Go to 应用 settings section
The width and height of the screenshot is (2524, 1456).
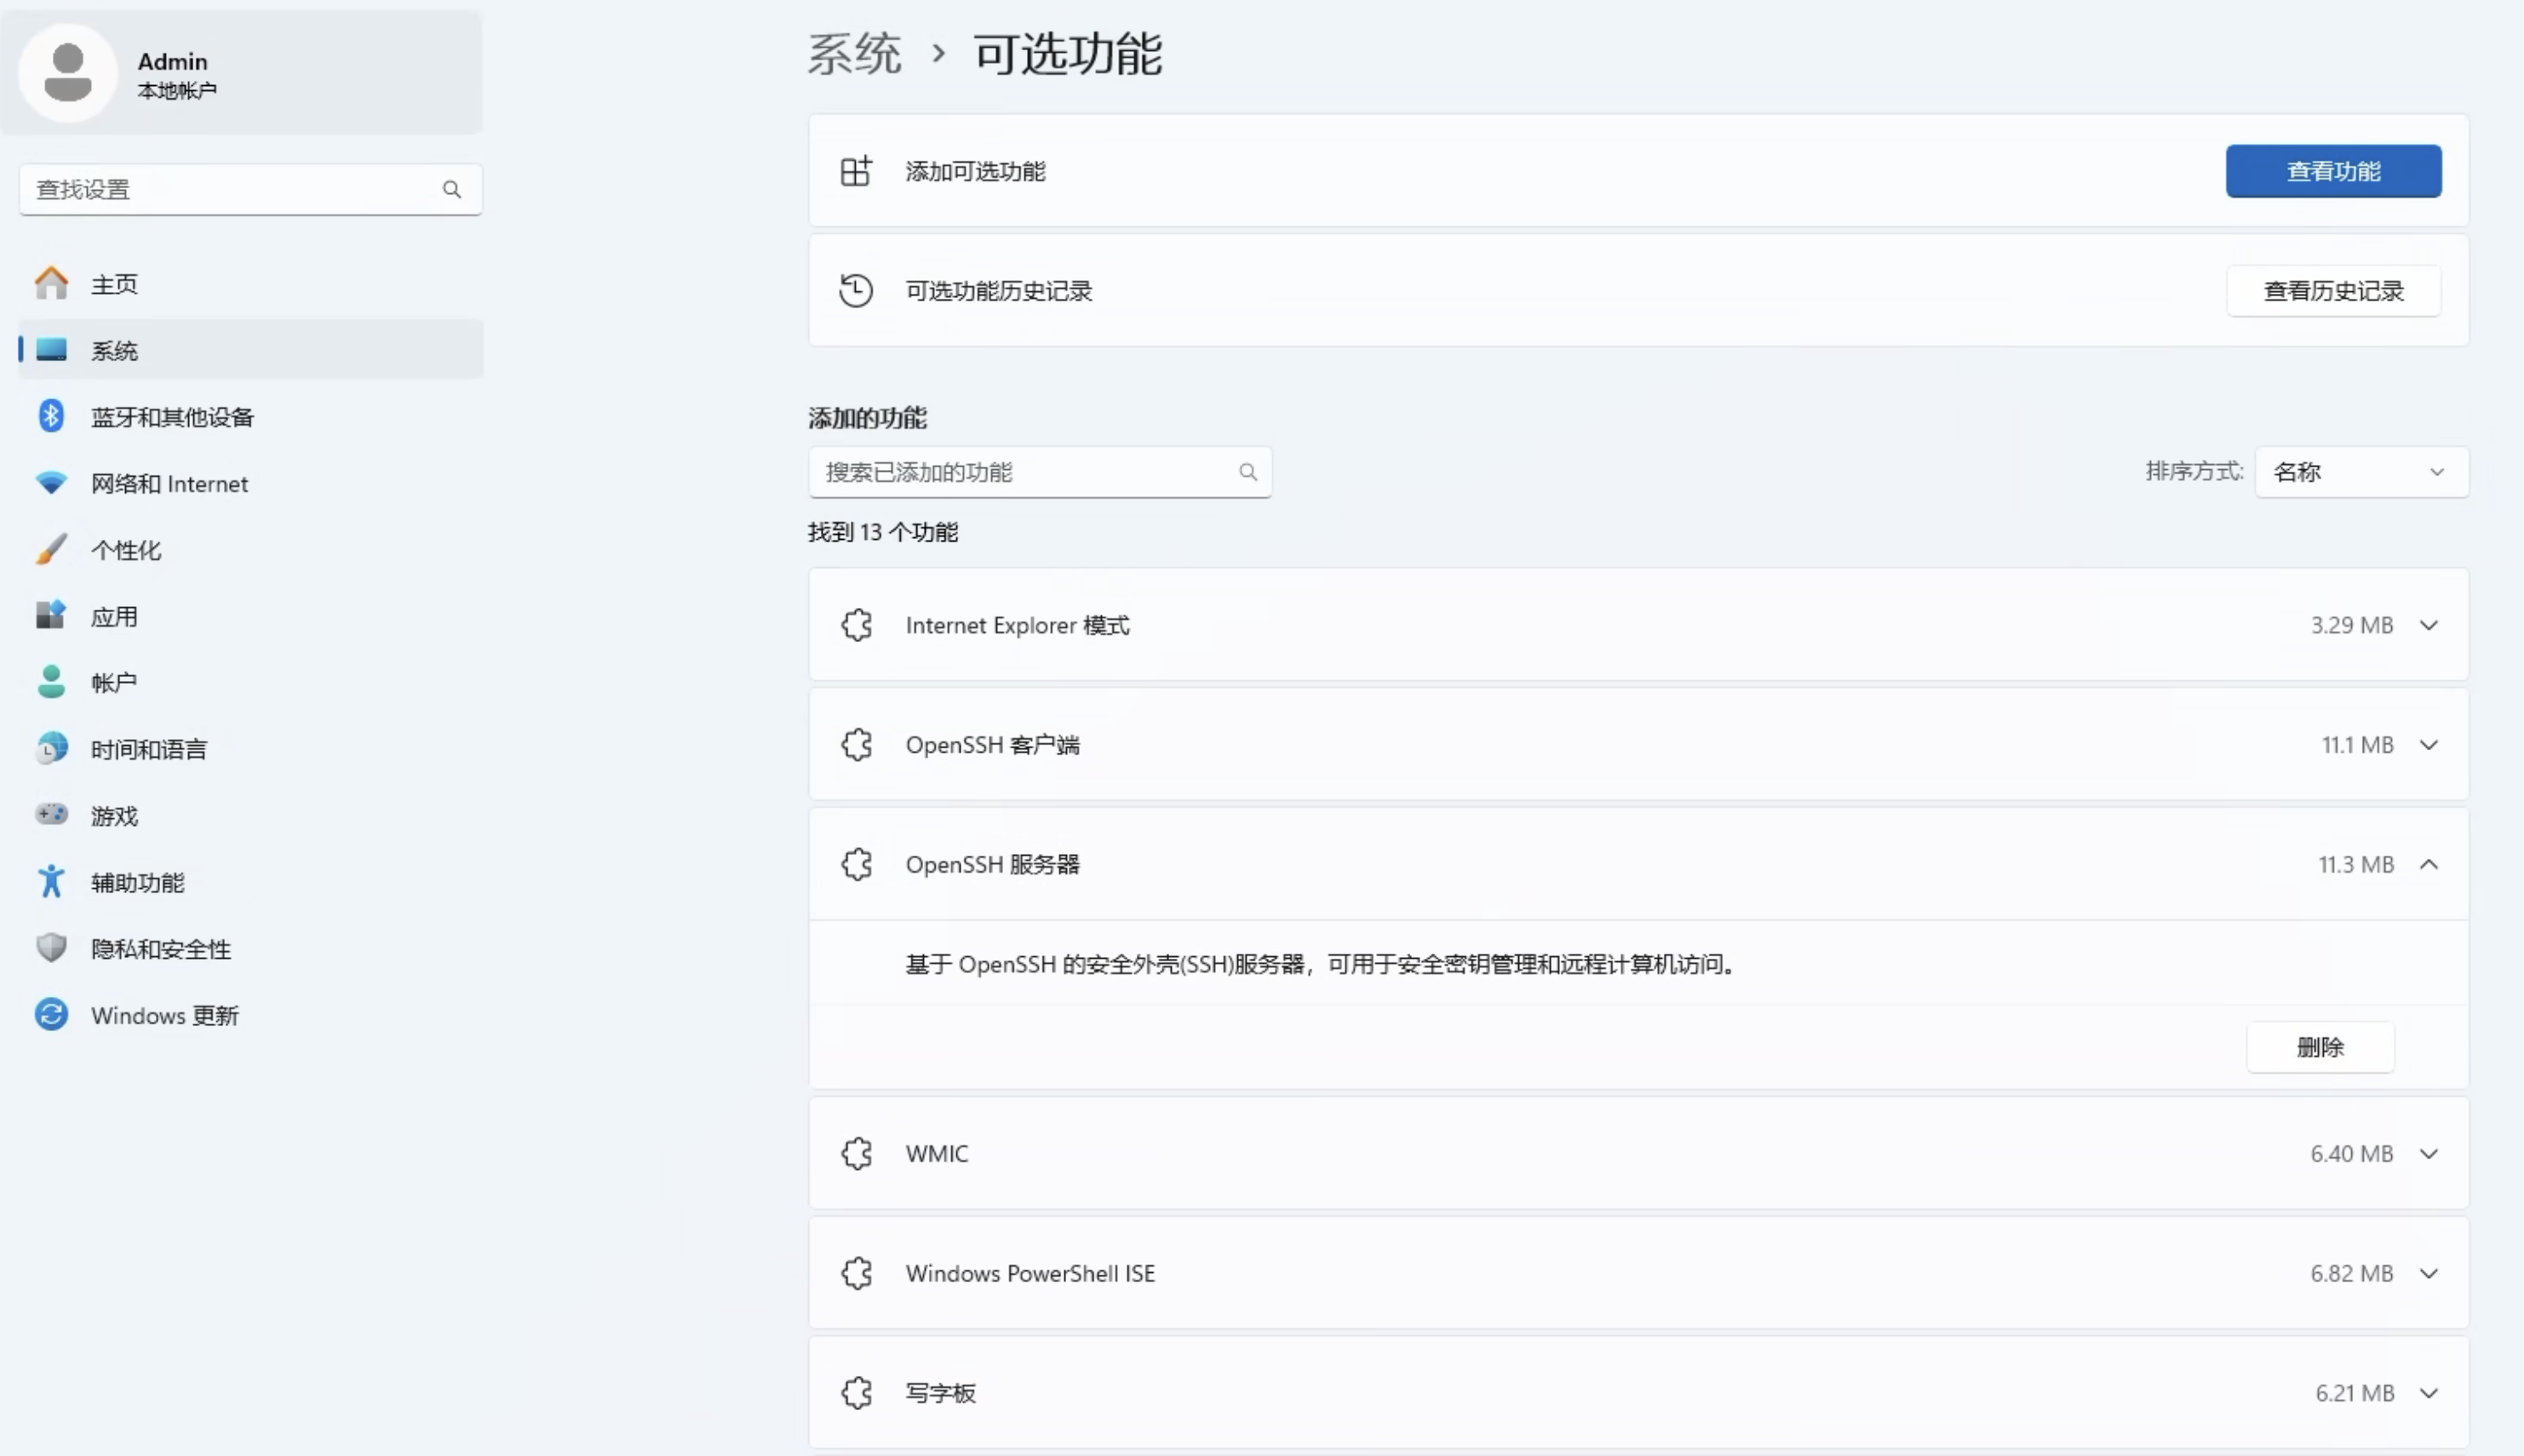pyautogui.click(x=114, y=616)
